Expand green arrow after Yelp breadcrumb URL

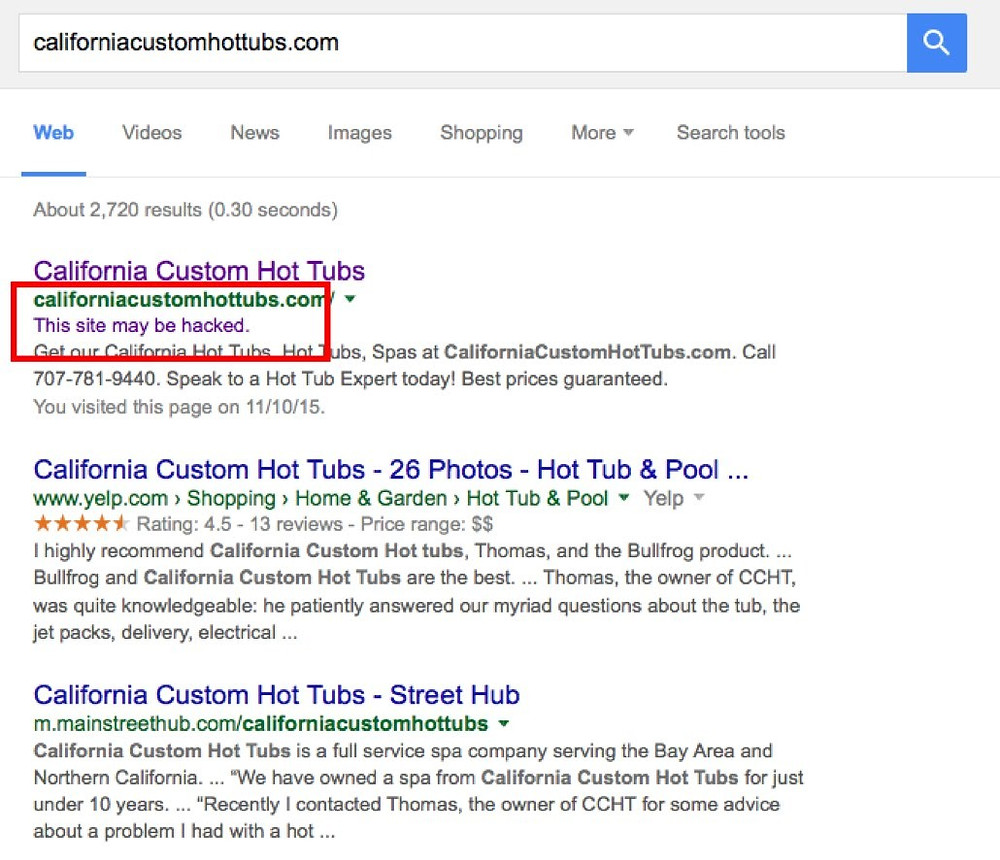(x=624, y=497)
